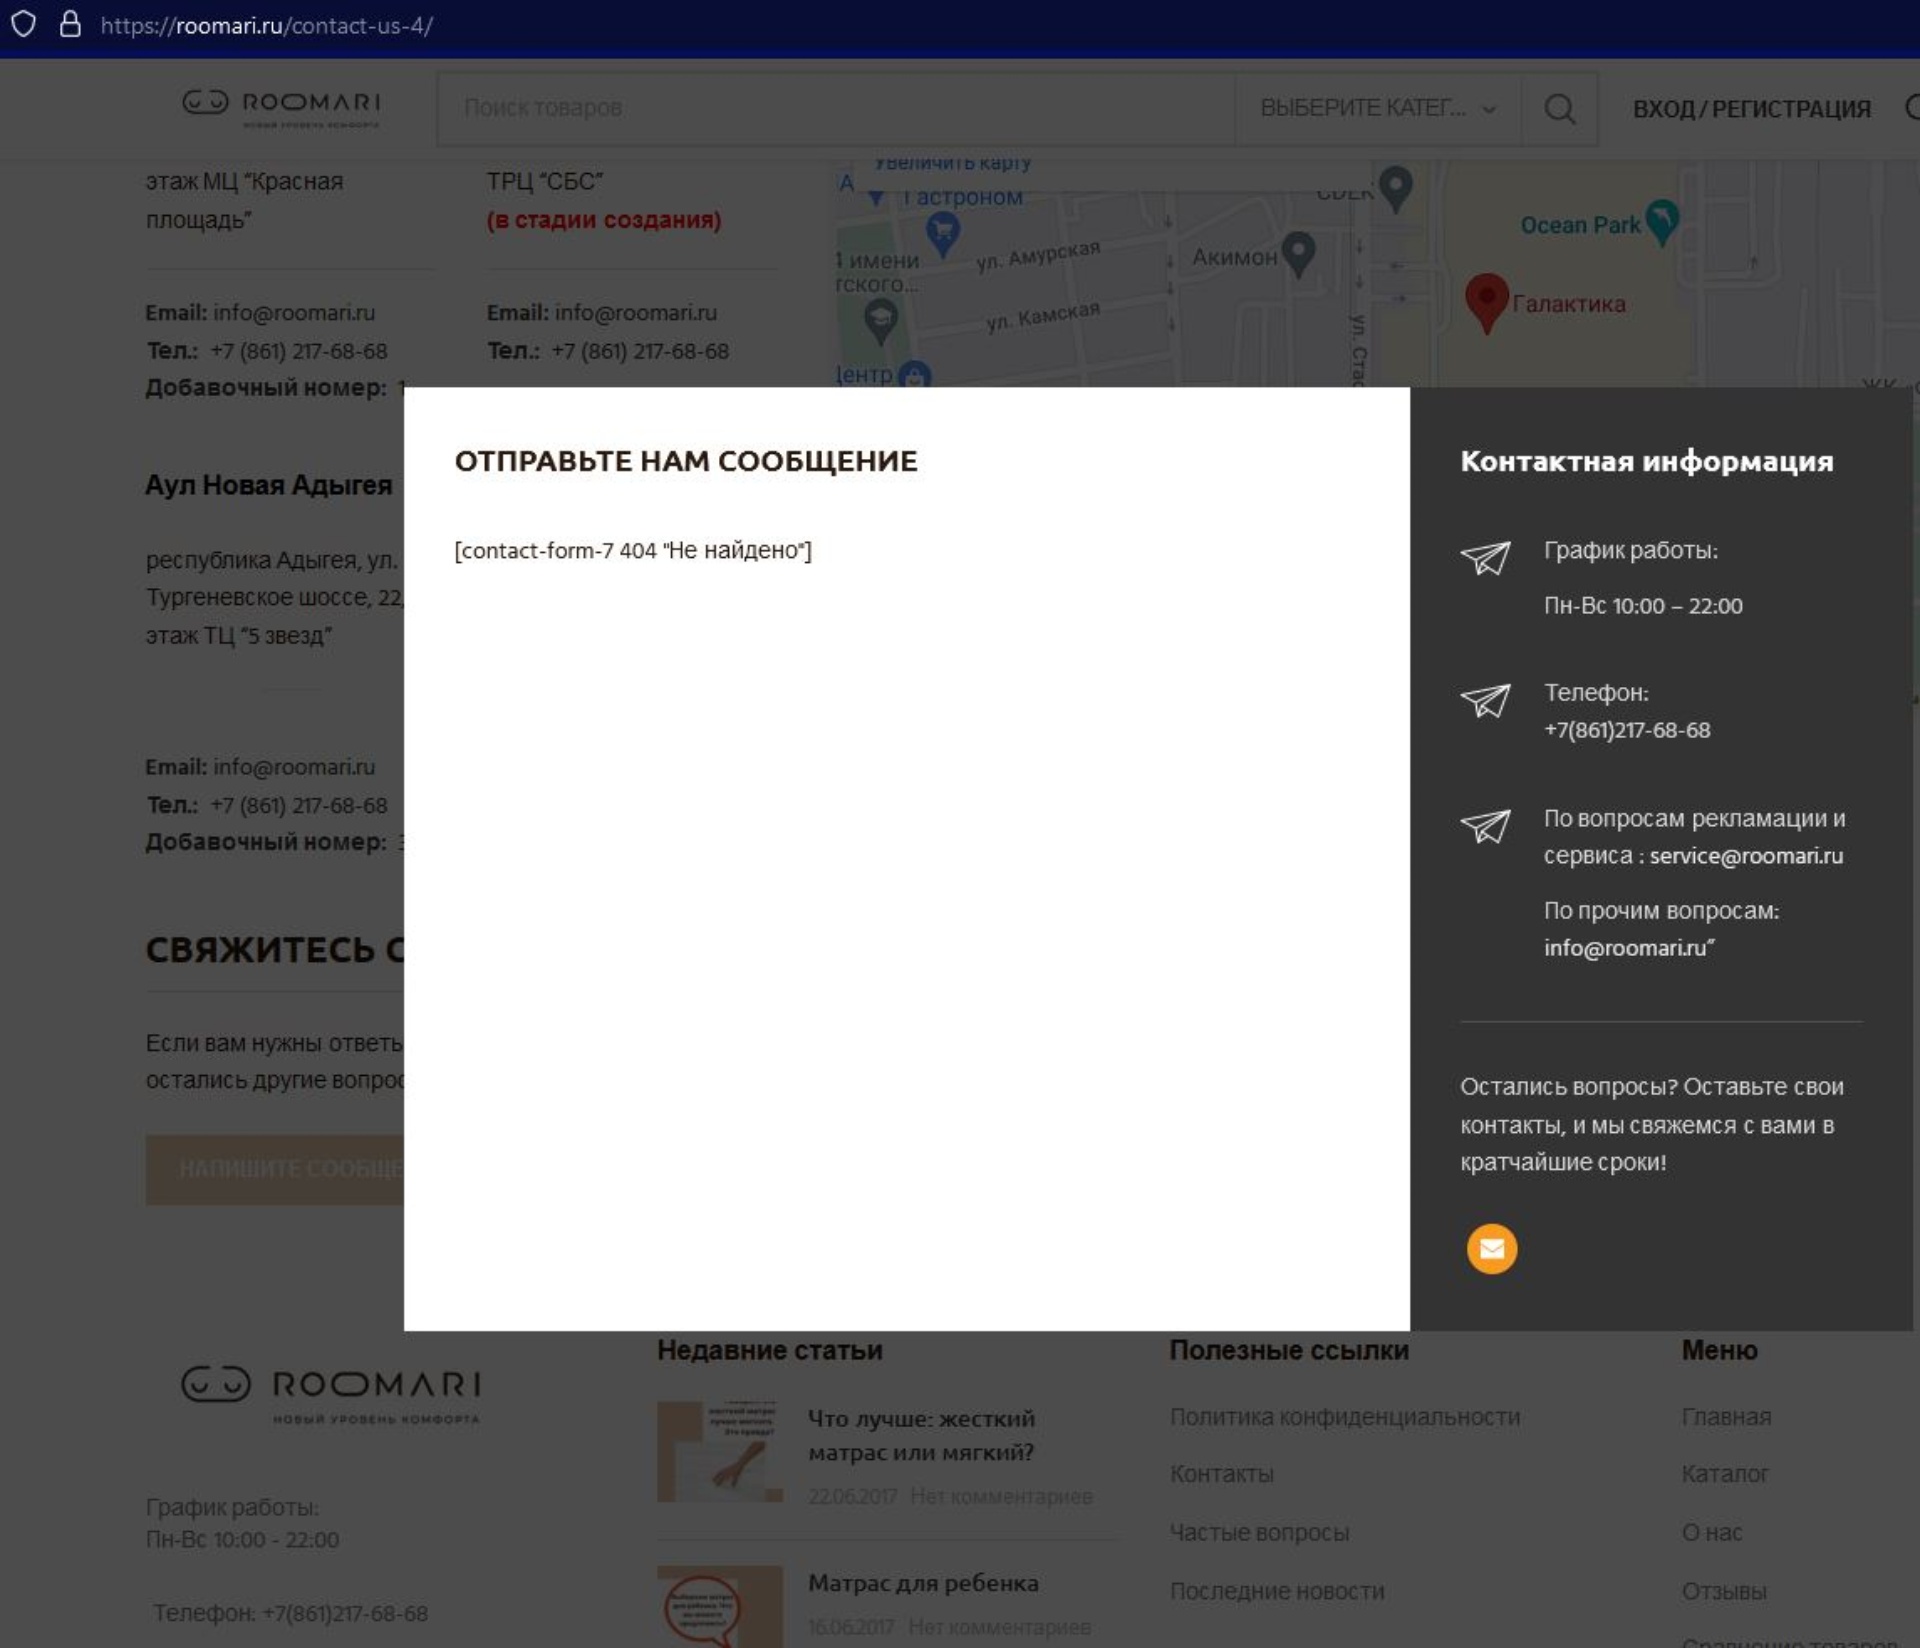Click the shield tracking protection icon
Screen dimensions: 1920x1648
coord(23,24)
